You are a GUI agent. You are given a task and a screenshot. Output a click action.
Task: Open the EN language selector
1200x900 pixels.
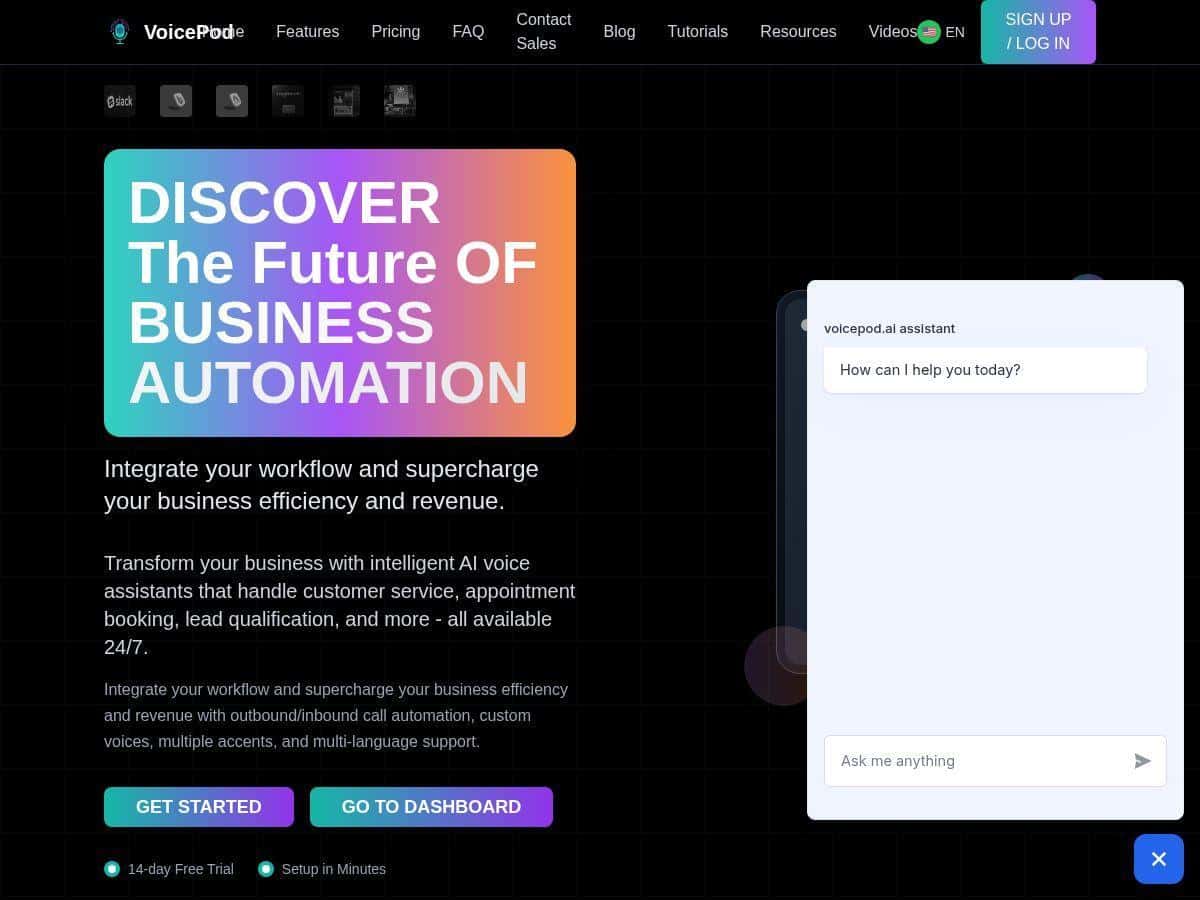[x=955, y=31]
